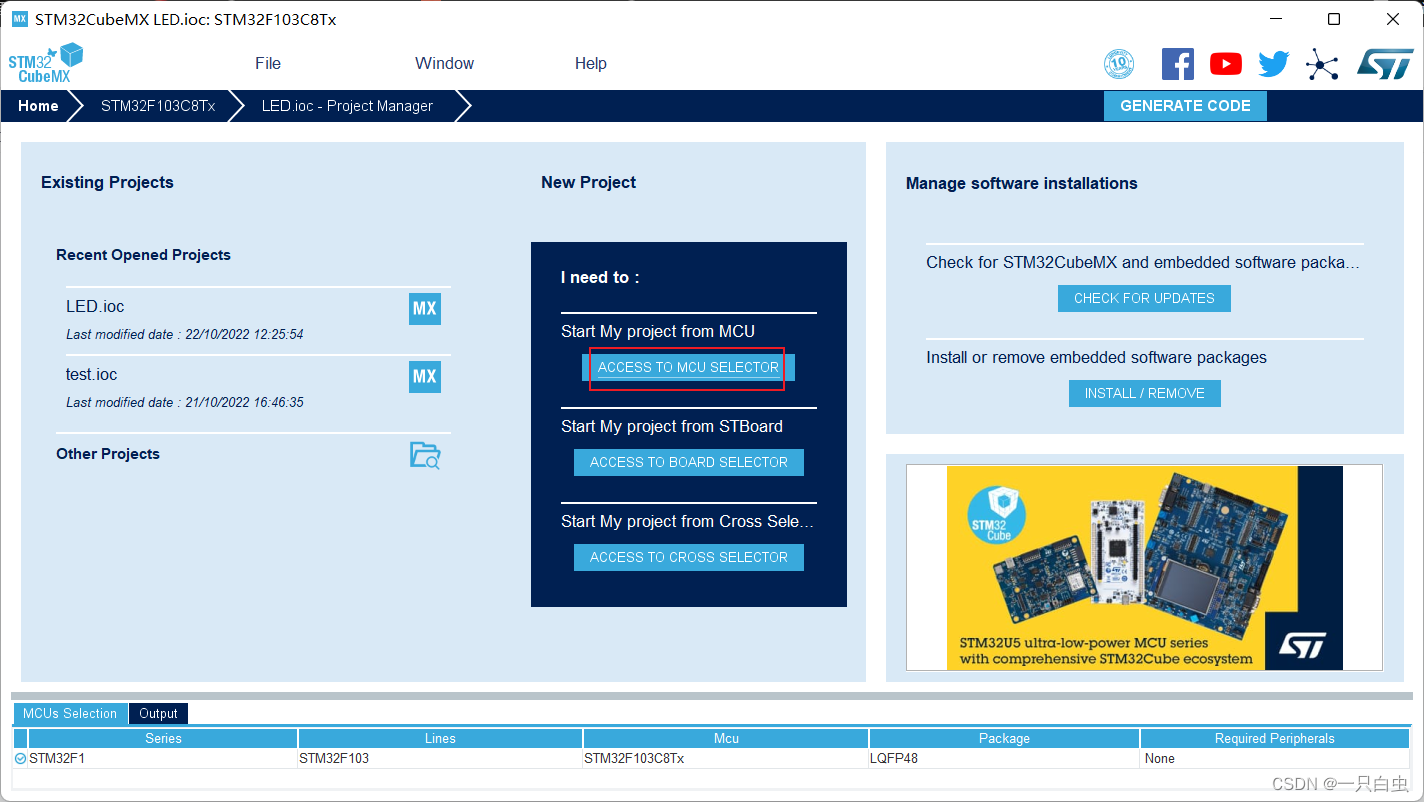This screenshot has width=1424, height=802.
Task: Click ACCESS TO BOARD SELECTOR button
Action: [688, 462]
